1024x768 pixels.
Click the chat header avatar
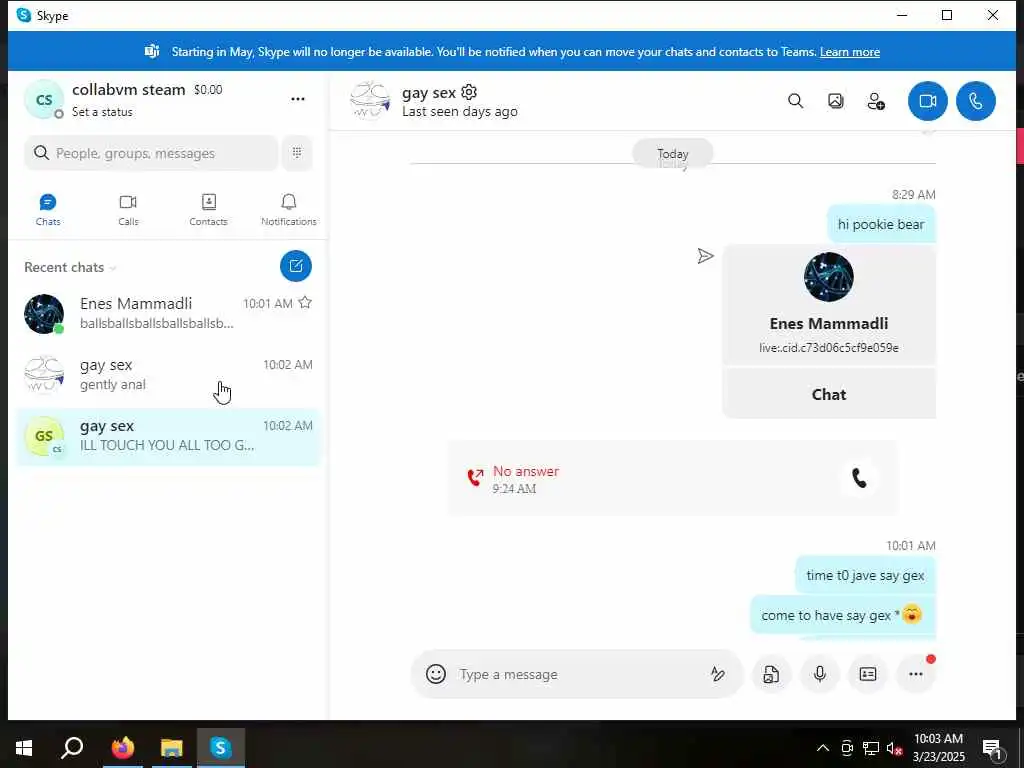(x=370, y=101)
